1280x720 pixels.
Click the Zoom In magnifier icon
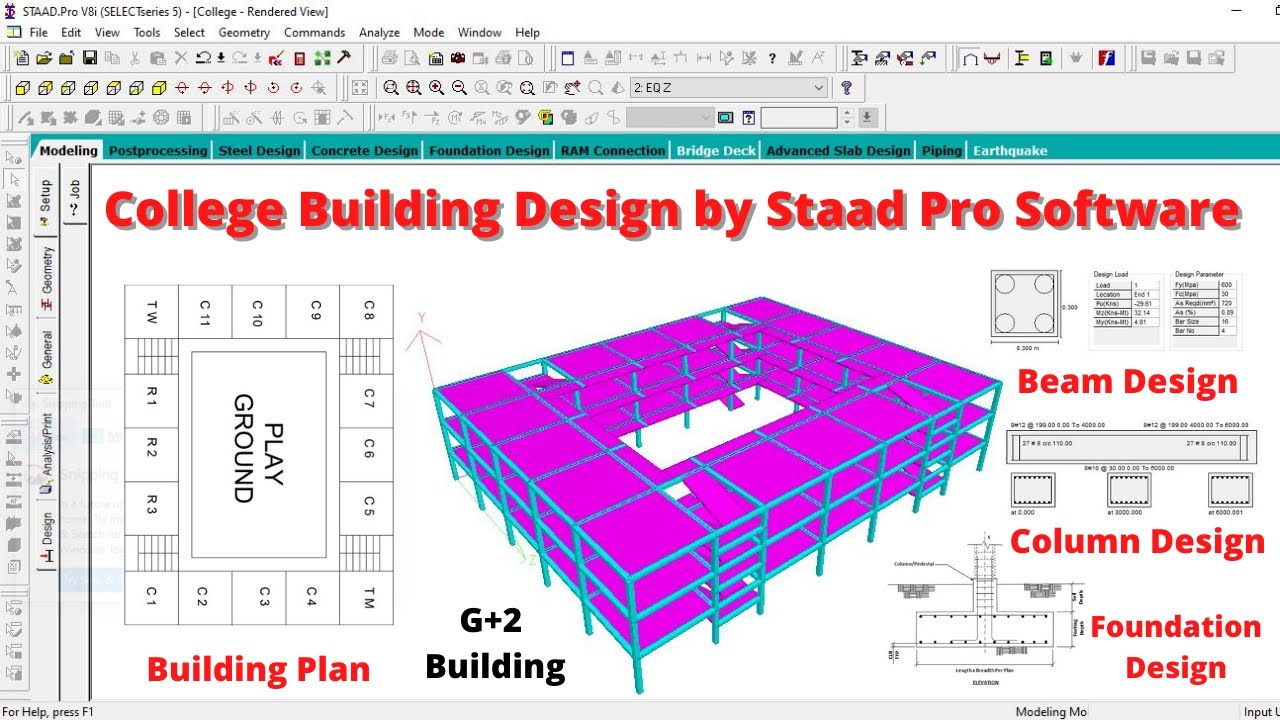pos(436,88)
